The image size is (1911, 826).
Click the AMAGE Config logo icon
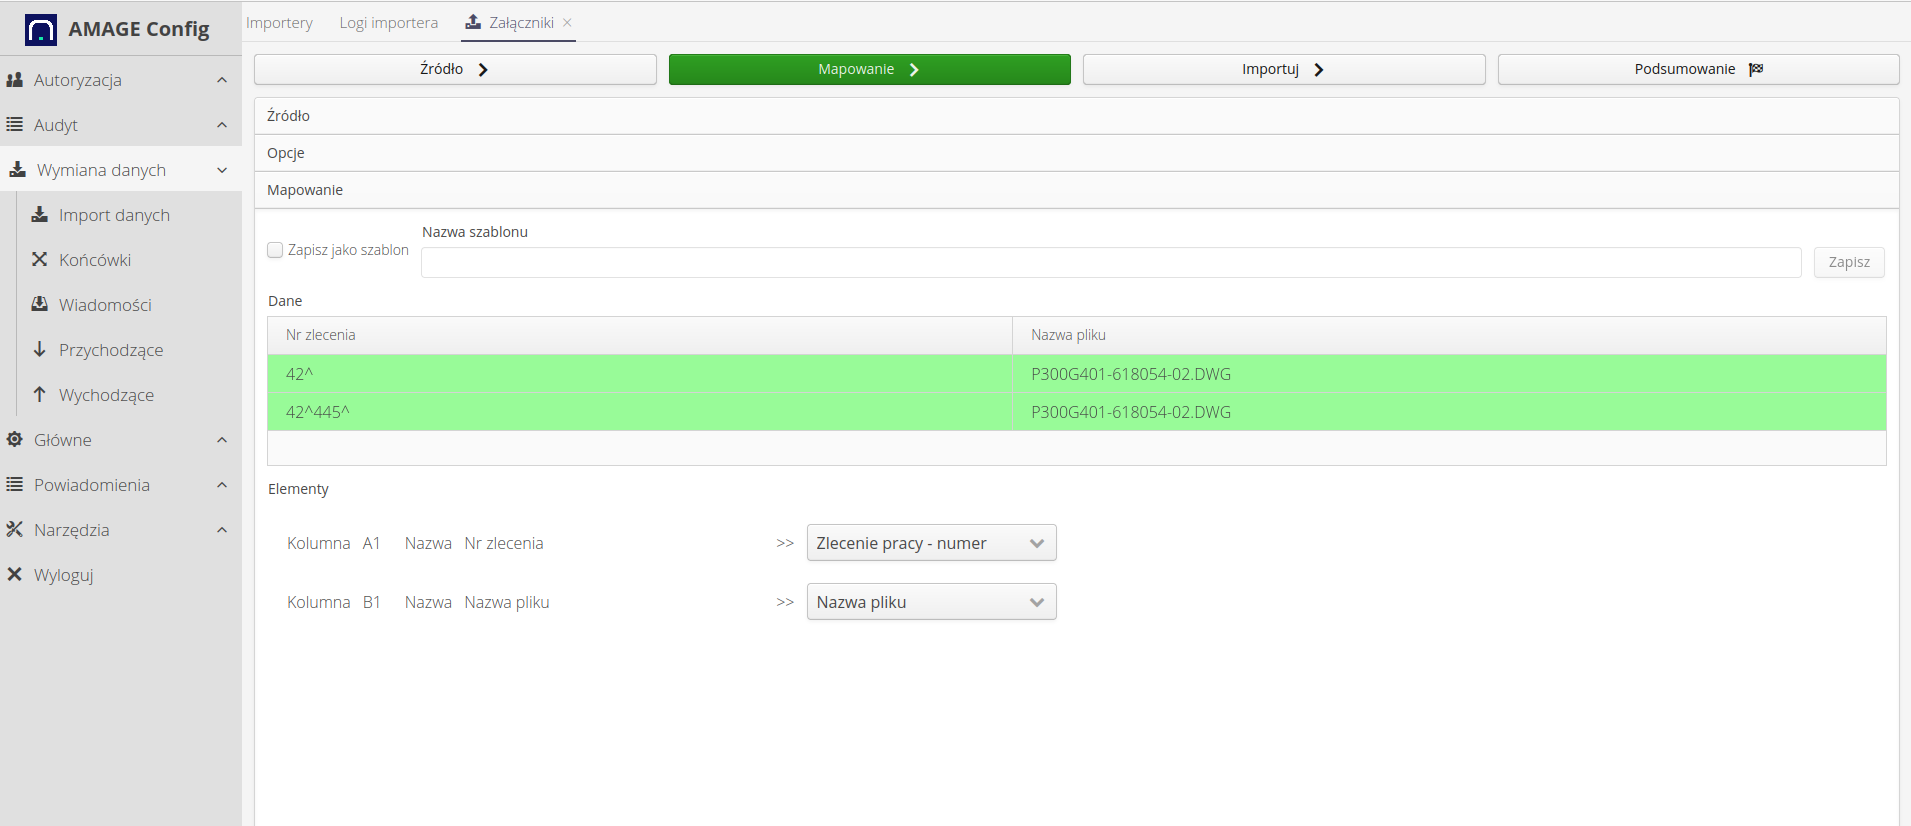(x=41, y=30)
